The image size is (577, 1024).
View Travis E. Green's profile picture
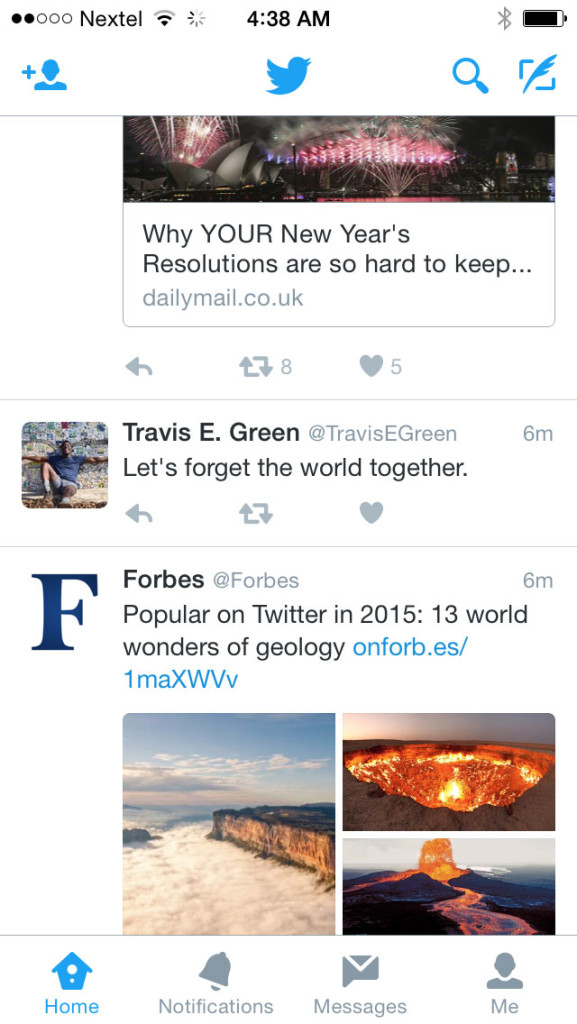click(x=65, y=464)
